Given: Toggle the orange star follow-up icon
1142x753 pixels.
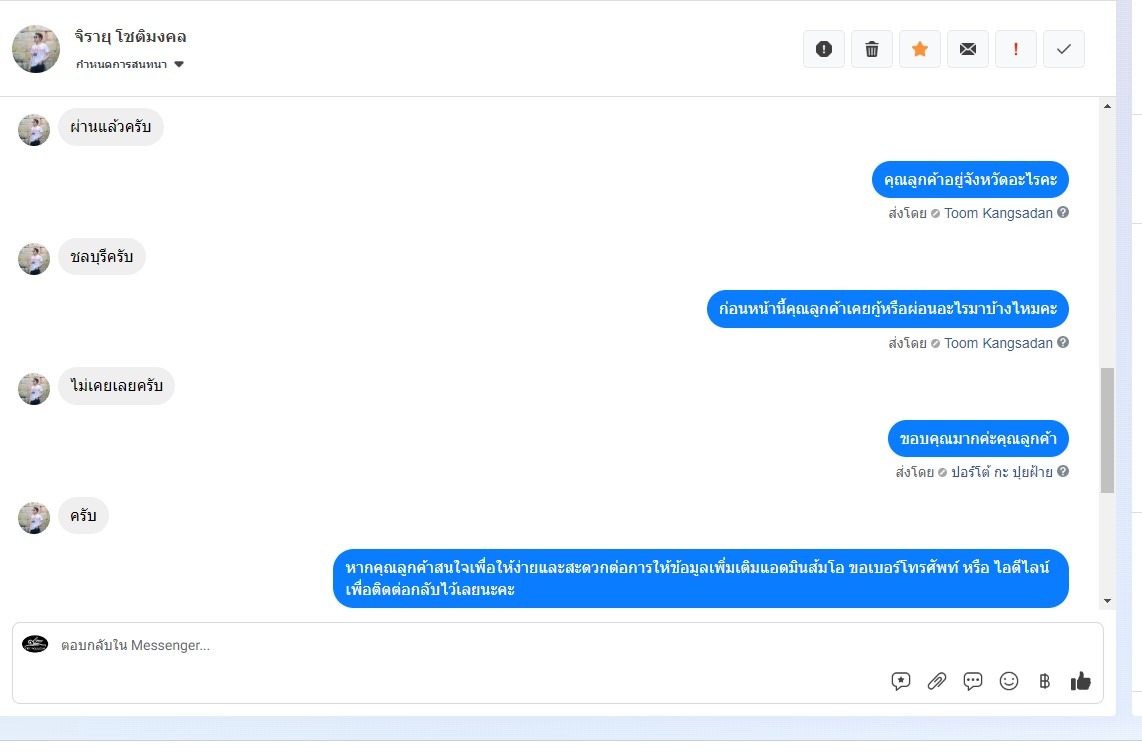Looking at the screenshot, I should pyautogui.click(x=920, y=49).
